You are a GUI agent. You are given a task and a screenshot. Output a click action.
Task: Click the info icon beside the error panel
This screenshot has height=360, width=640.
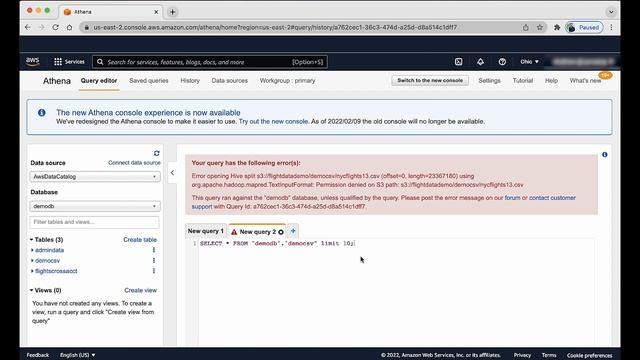[604, 155]
